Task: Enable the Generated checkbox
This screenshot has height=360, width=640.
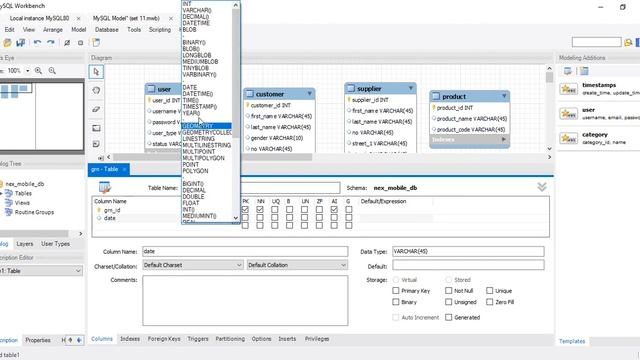Action: [449, 317]
